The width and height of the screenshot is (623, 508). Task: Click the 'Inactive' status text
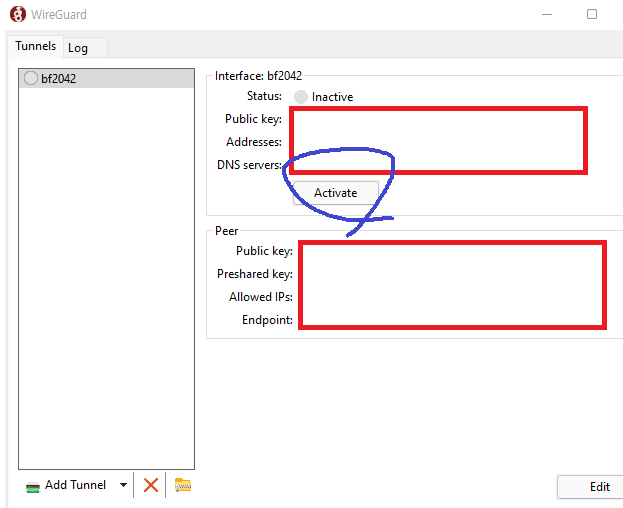coord(333,97)
